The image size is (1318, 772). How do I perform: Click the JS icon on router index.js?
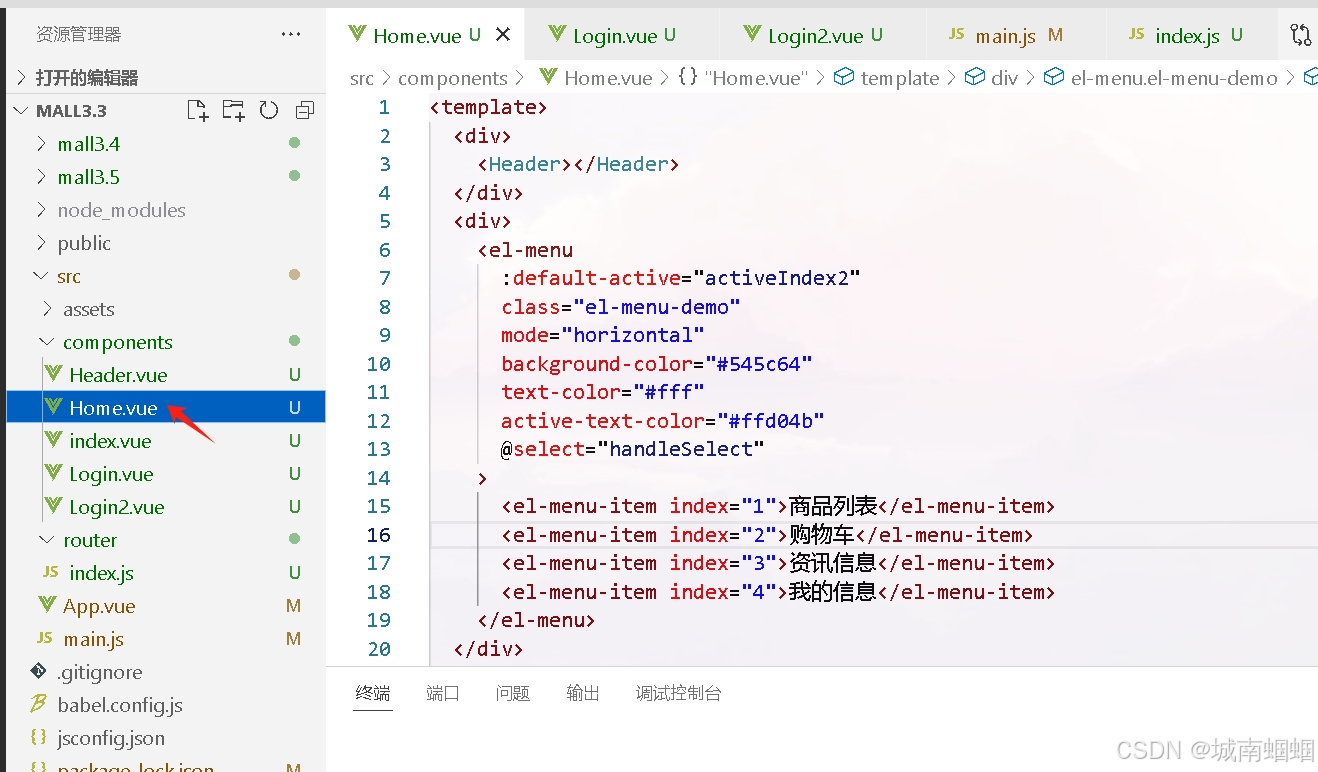(50, 572)
